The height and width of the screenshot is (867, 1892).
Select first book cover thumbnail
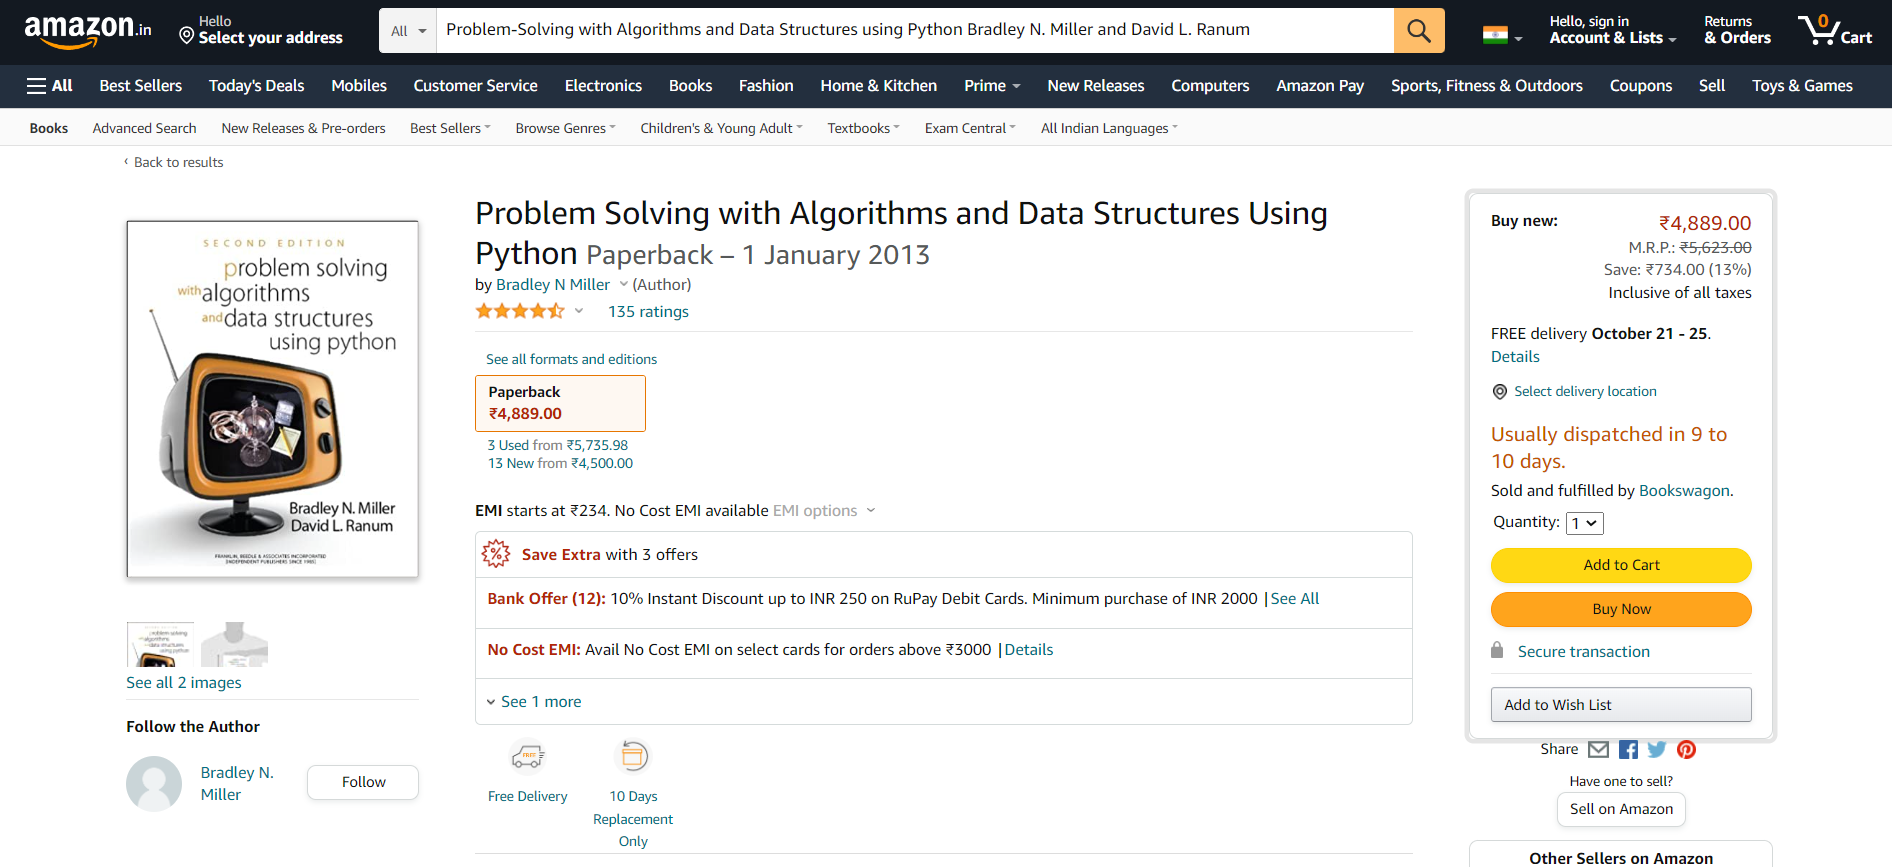tap(161, 645)
